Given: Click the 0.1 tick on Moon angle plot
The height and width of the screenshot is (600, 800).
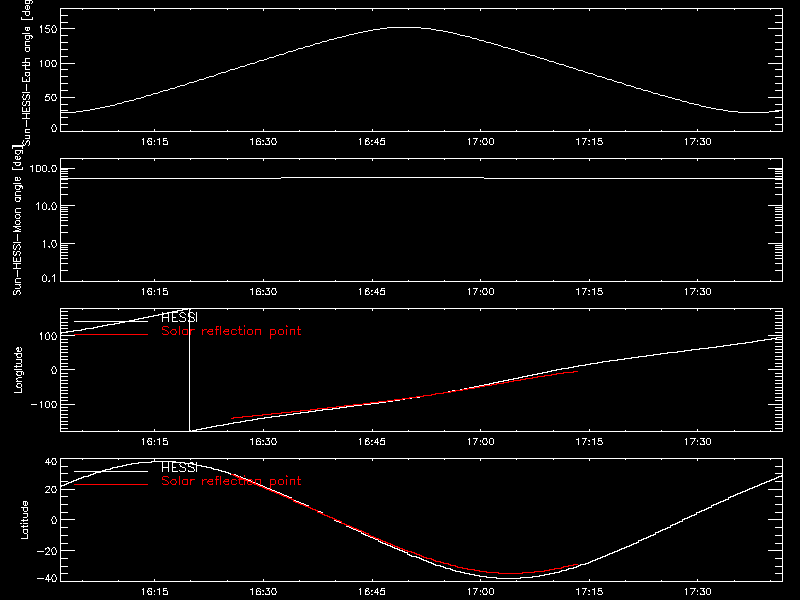Looking at the screenshot, I should pos(49,279).
